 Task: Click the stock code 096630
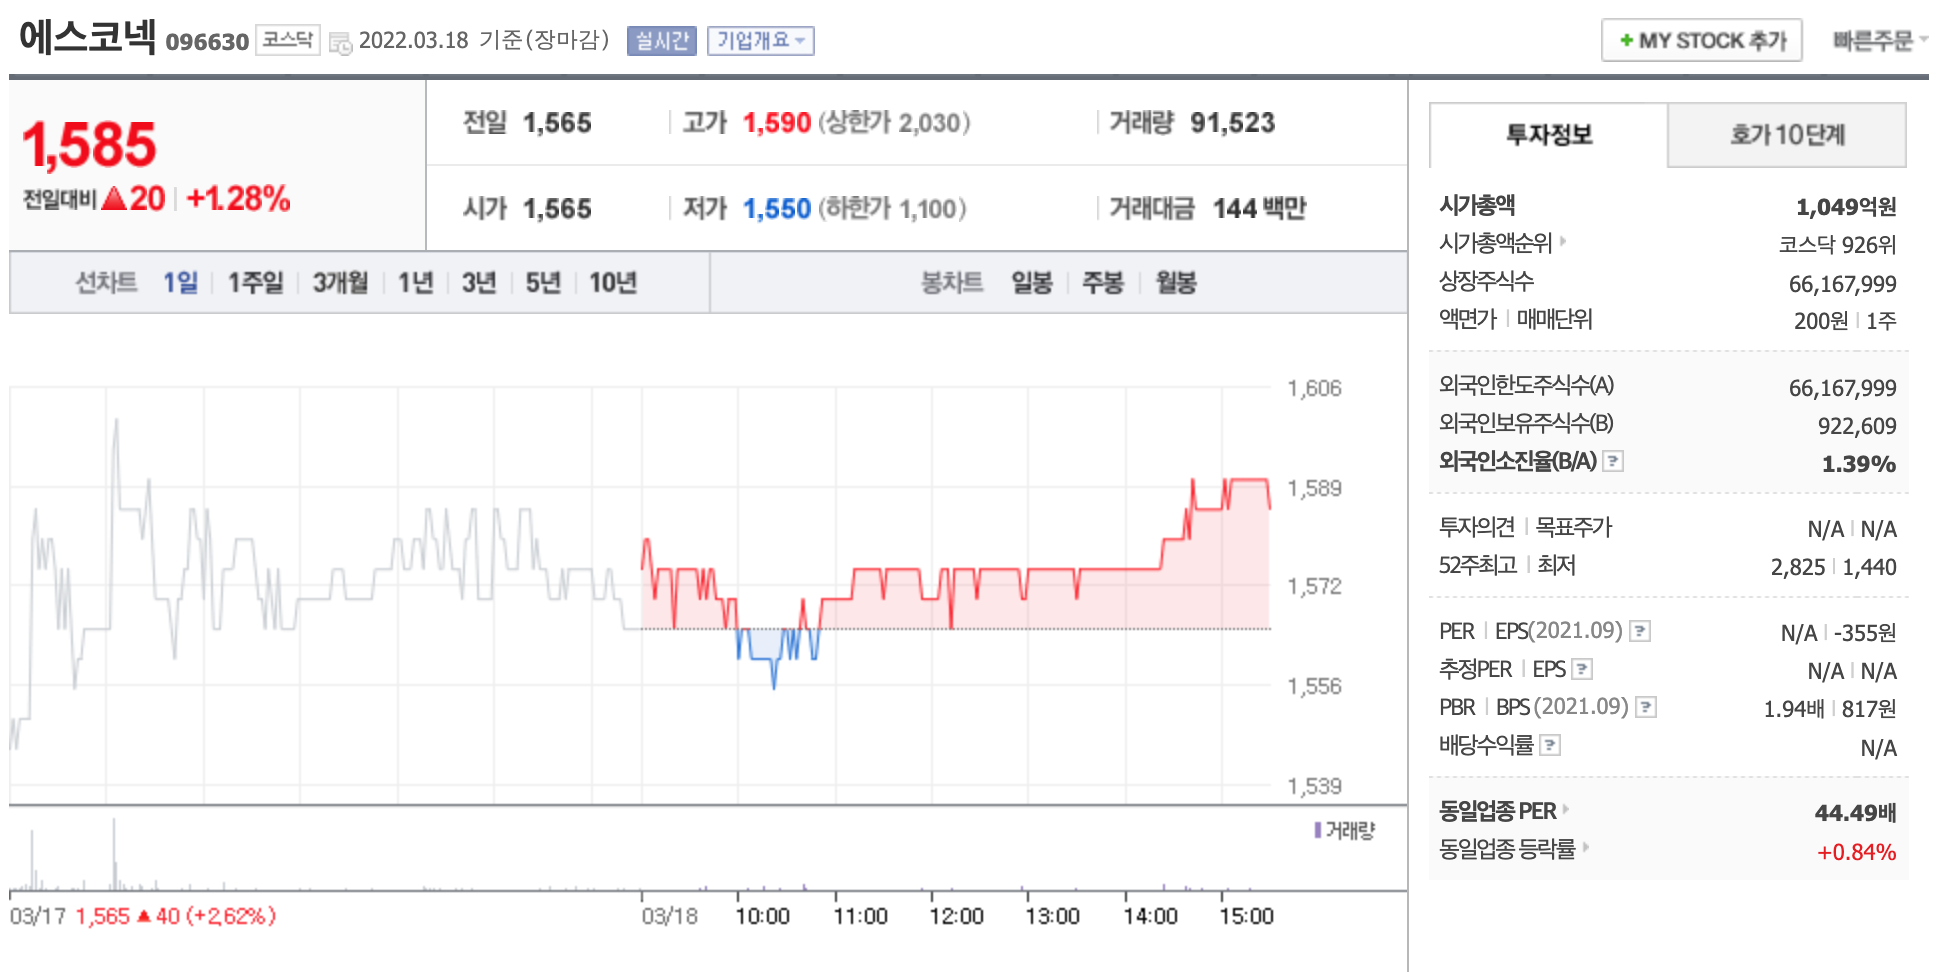coord(207,42)
